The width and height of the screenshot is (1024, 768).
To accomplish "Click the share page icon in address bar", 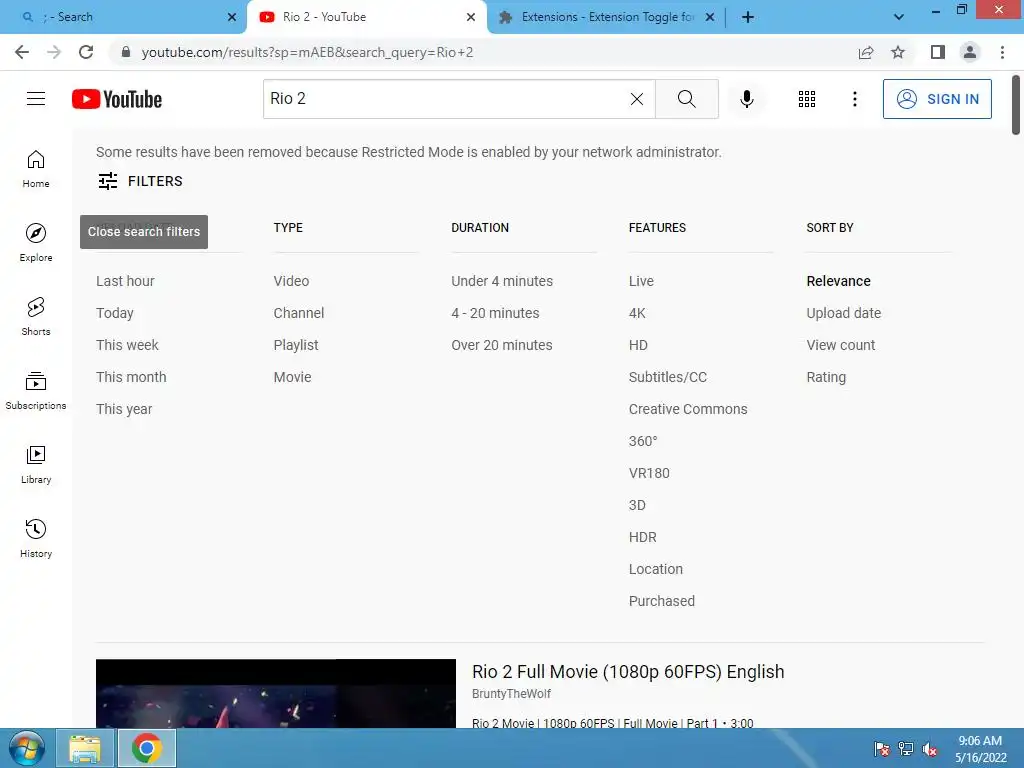I will 866,52.
